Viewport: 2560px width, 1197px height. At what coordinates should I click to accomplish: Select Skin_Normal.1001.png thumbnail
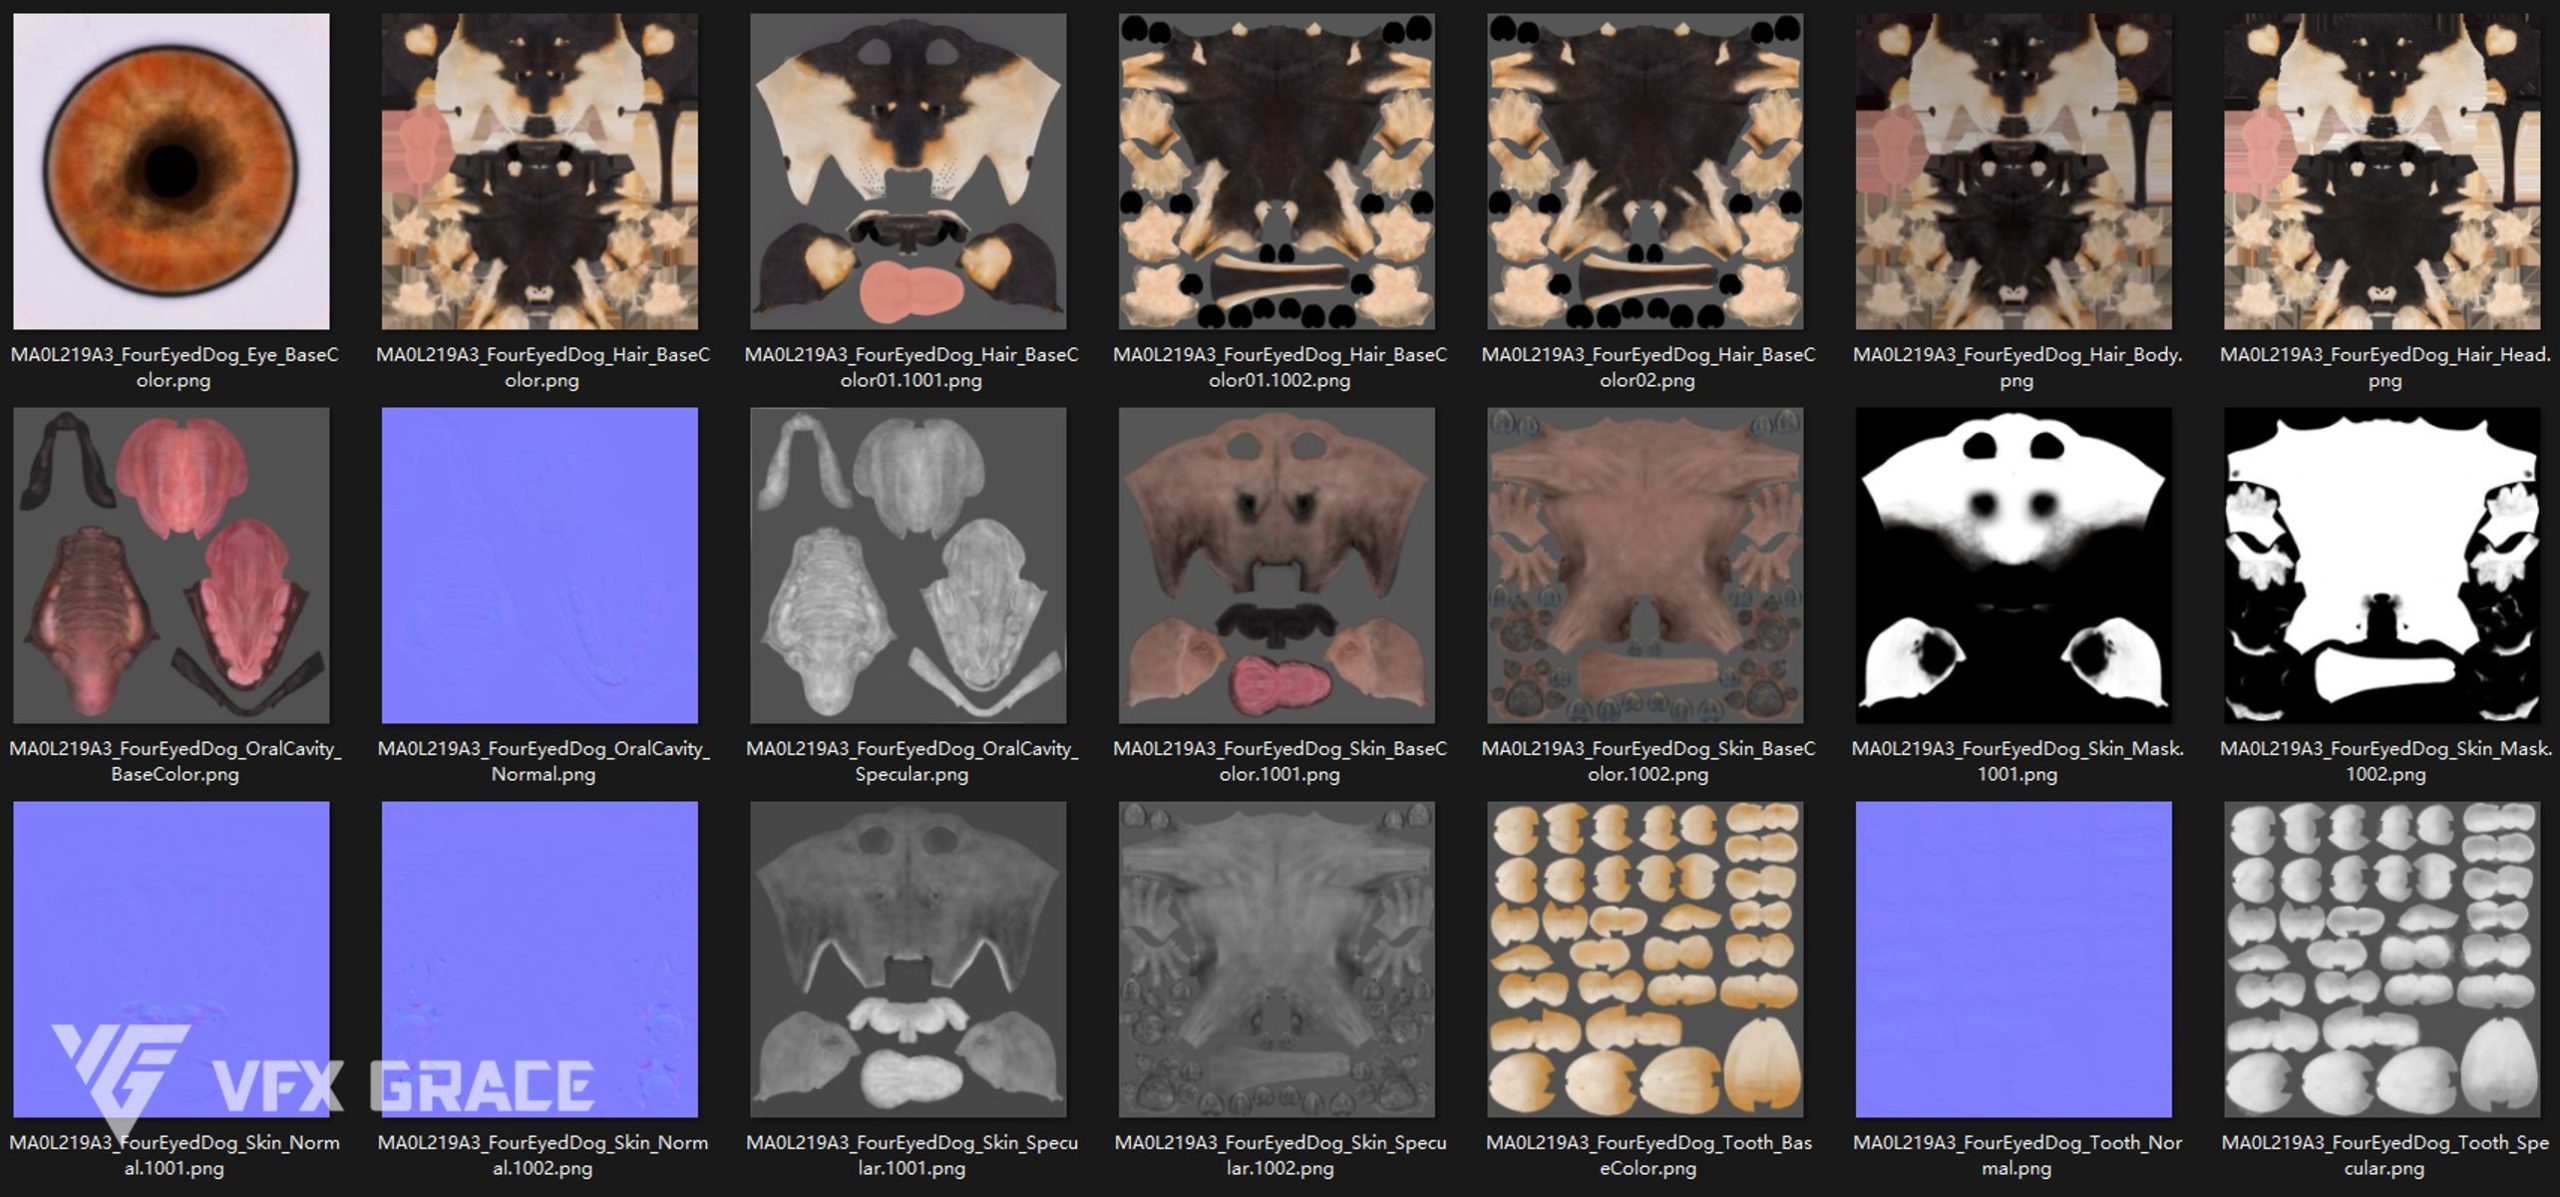(171, 959)
